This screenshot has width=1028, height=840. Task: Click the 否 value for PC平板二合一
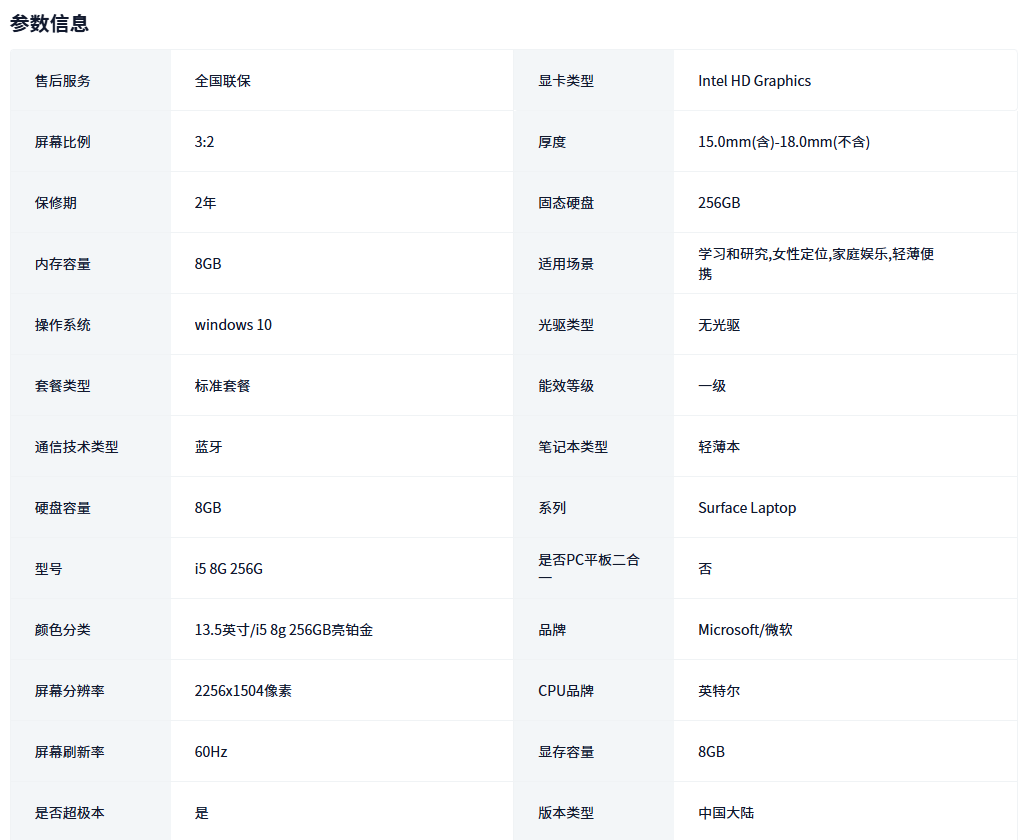[x=705, y=569]
